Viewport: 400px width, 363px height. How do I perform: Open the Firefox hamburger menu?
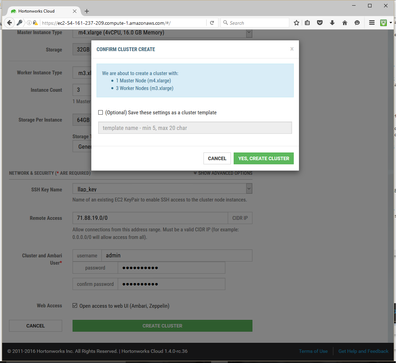[372, 23]
